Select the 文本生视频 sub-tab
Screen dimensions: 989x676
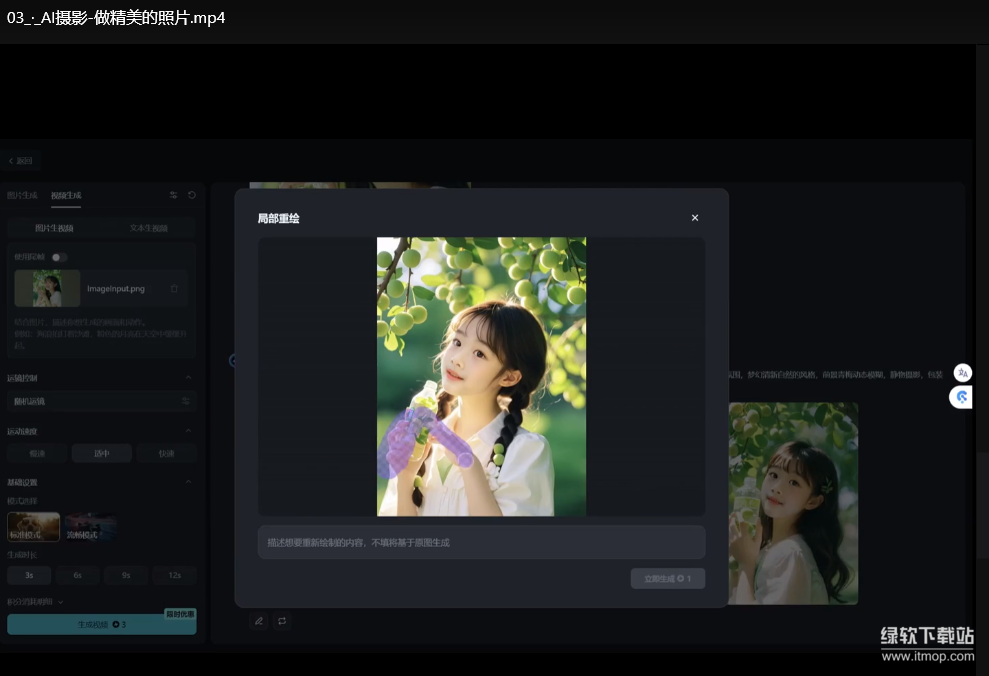149,228
